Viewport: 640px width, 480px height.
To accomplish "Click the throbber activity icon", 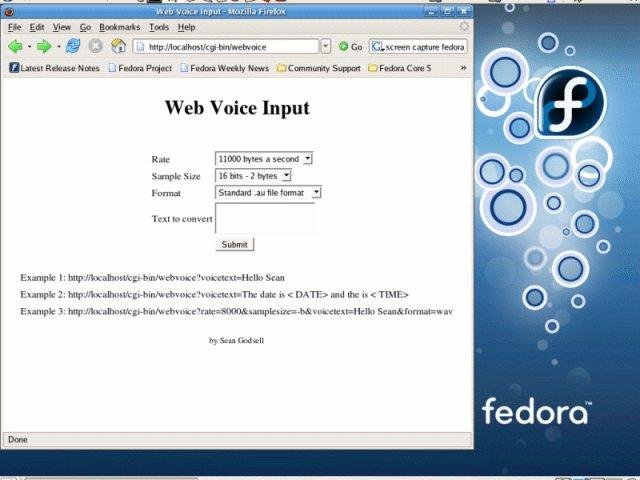I will coord(464,27).
